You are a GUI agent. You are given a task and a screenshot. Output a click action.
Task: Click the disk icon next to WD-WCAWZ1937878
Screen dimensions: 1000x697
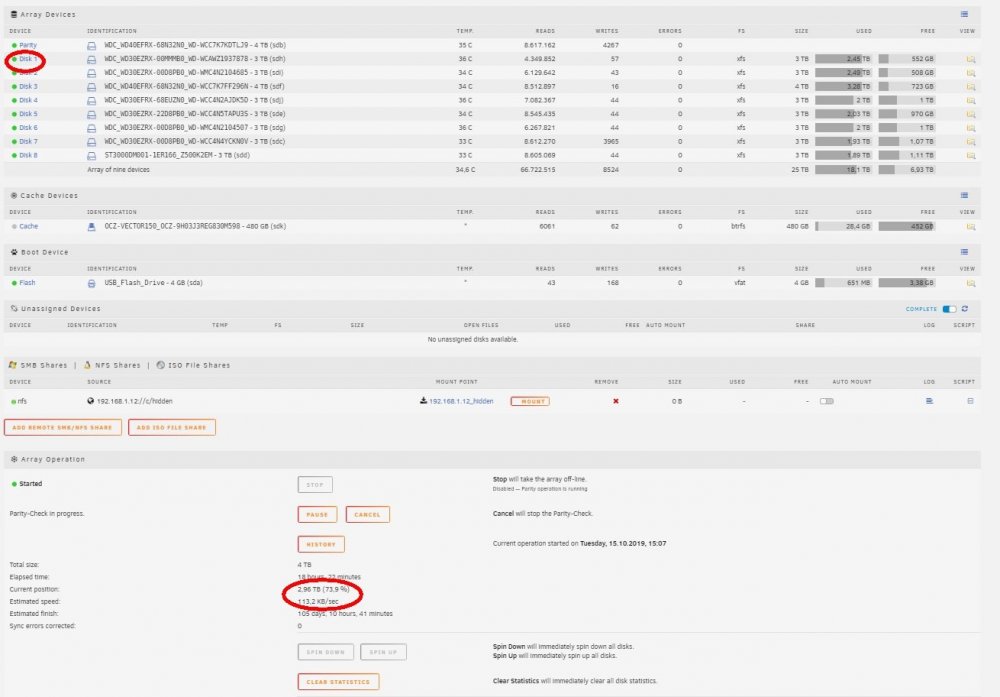click(91, 59)
